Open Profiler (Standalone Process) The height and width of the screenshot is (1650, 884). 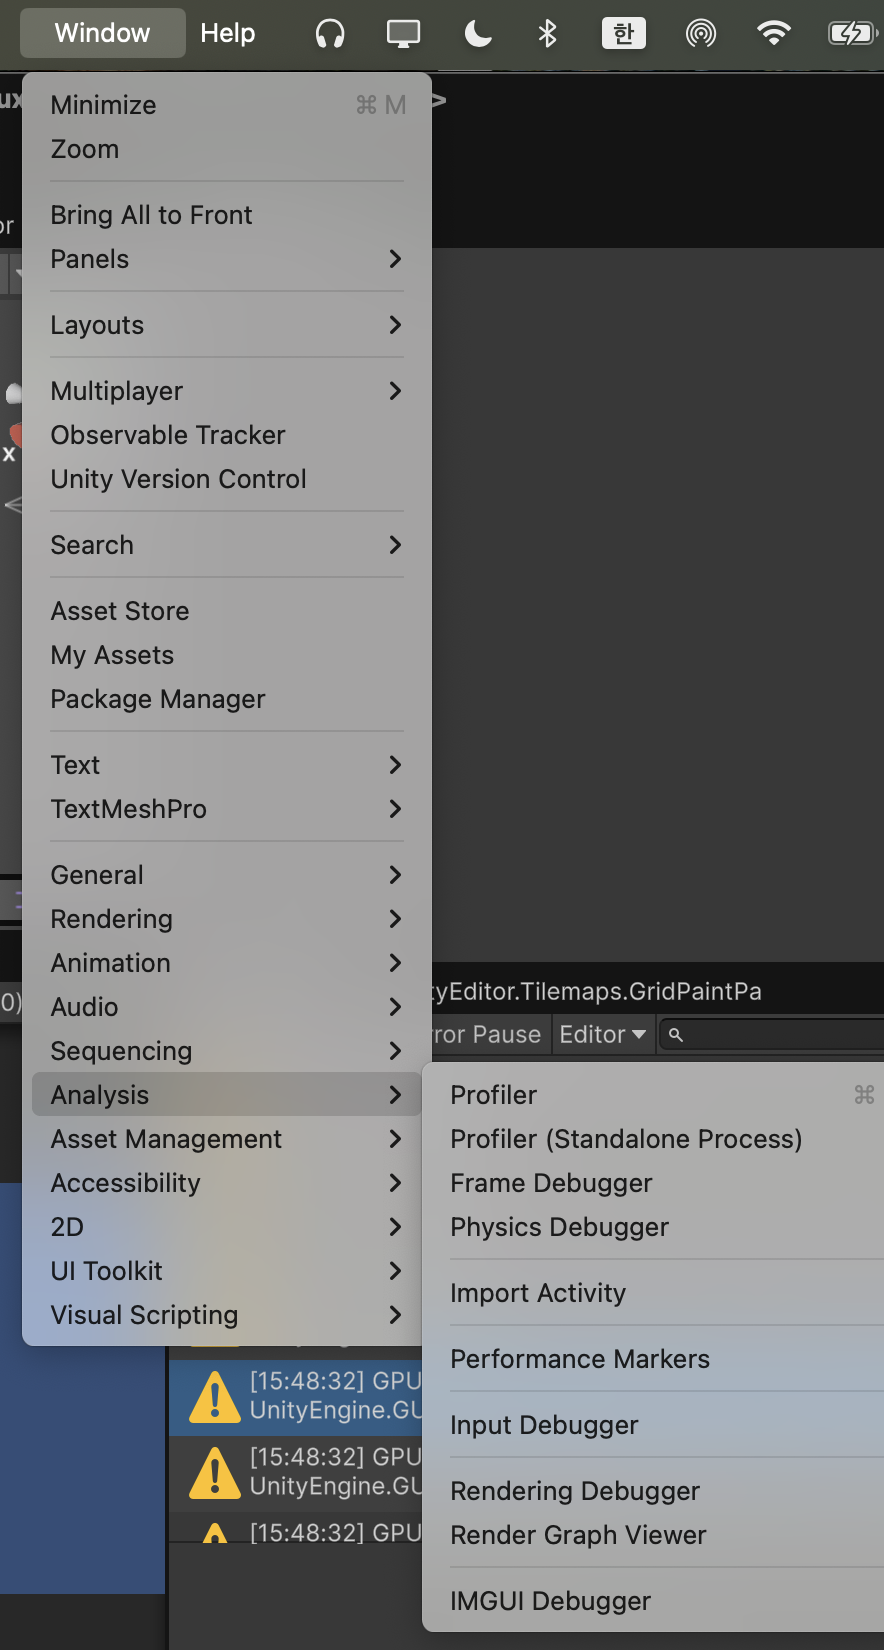(x=658, y=1139)
